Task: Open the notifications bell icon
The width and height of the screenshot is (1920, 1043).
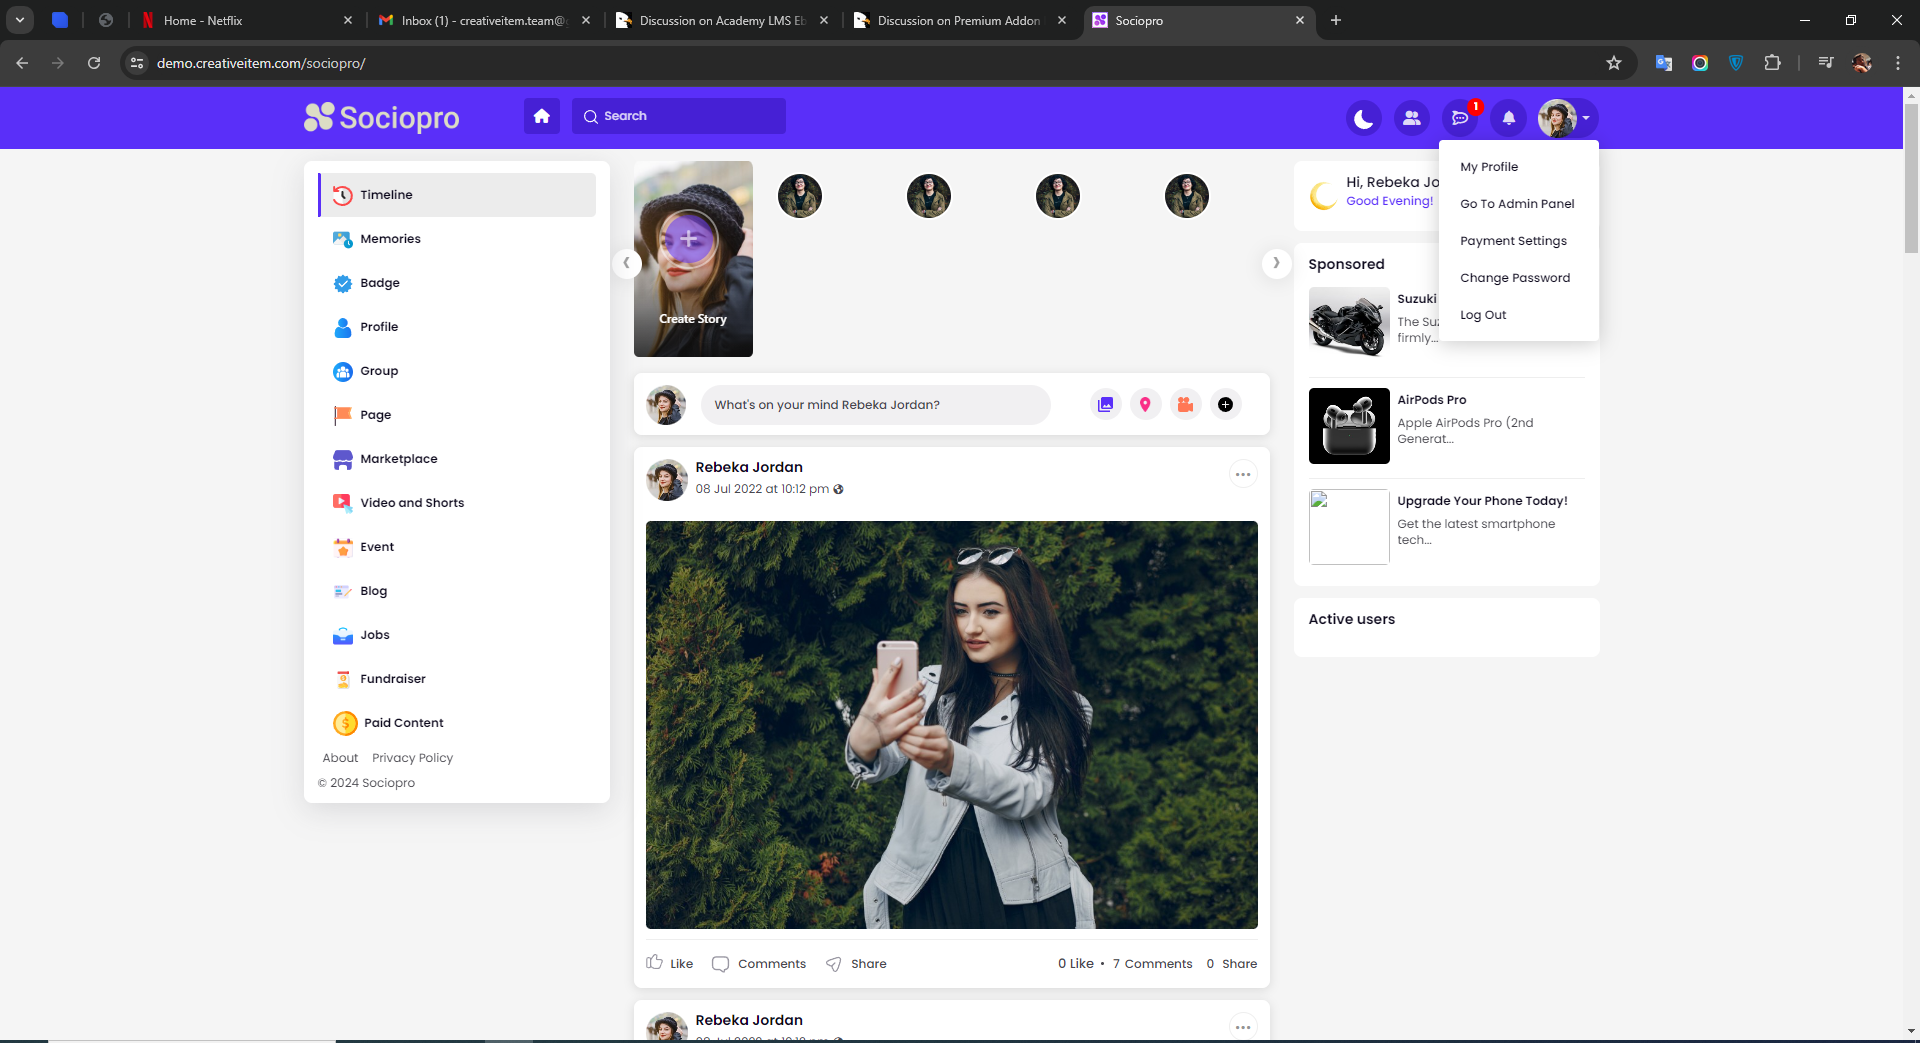Action: tap(1508, 118)
